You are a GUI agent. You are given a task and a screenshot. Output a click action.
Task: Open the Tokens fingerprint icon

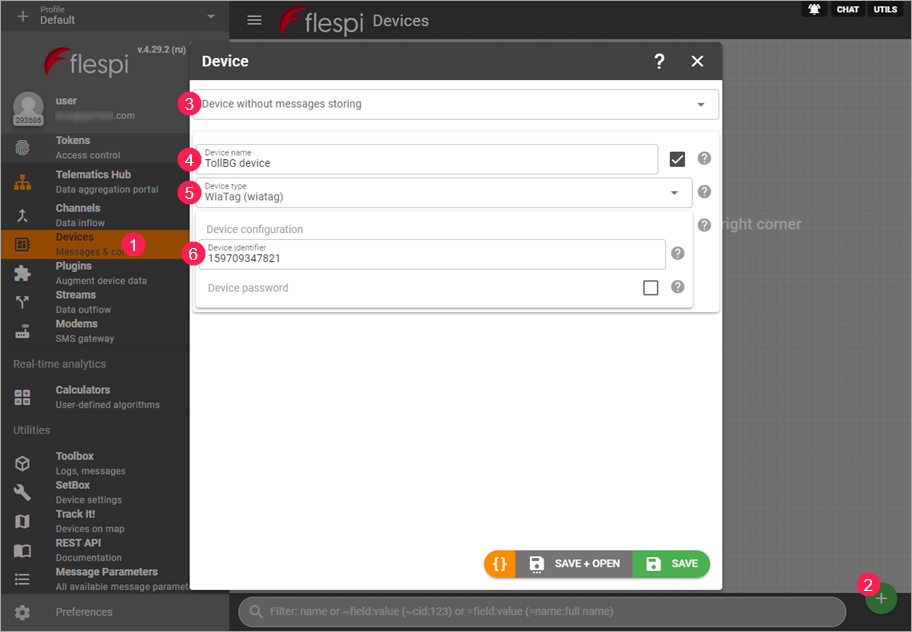[23, 148]
